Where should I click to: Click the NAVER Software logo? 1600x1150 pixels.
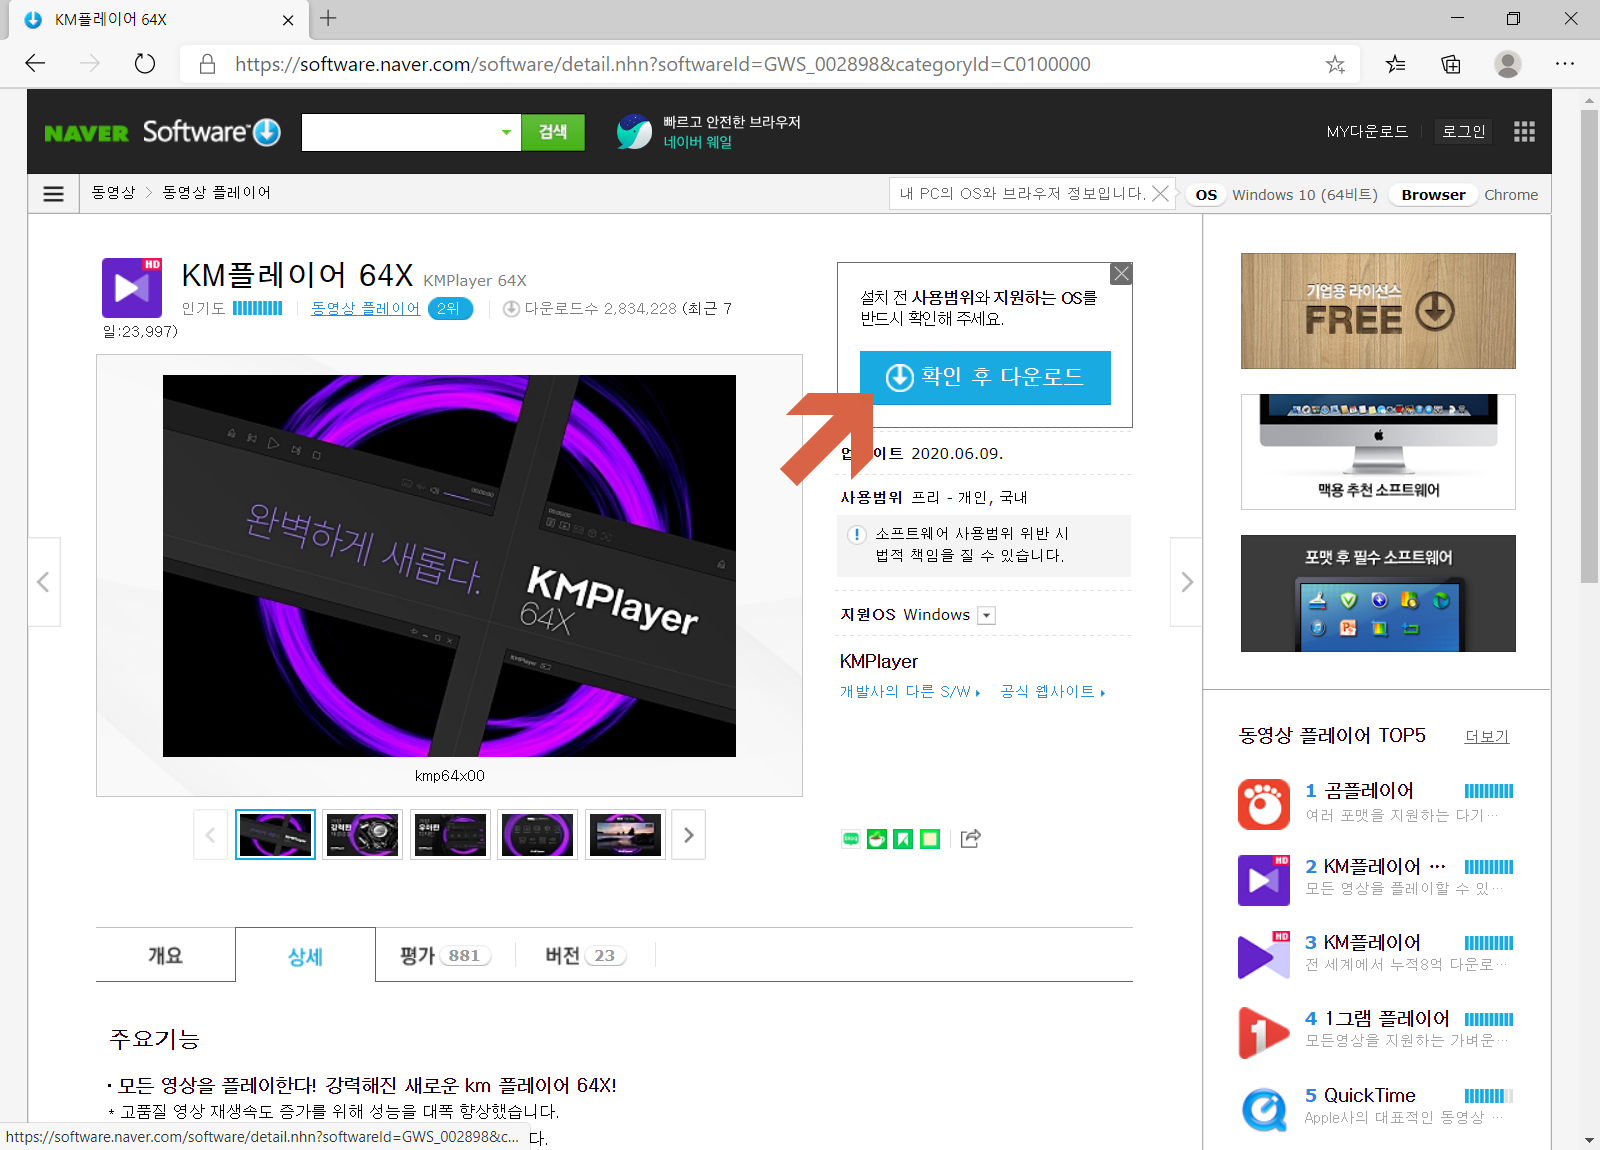163,132
